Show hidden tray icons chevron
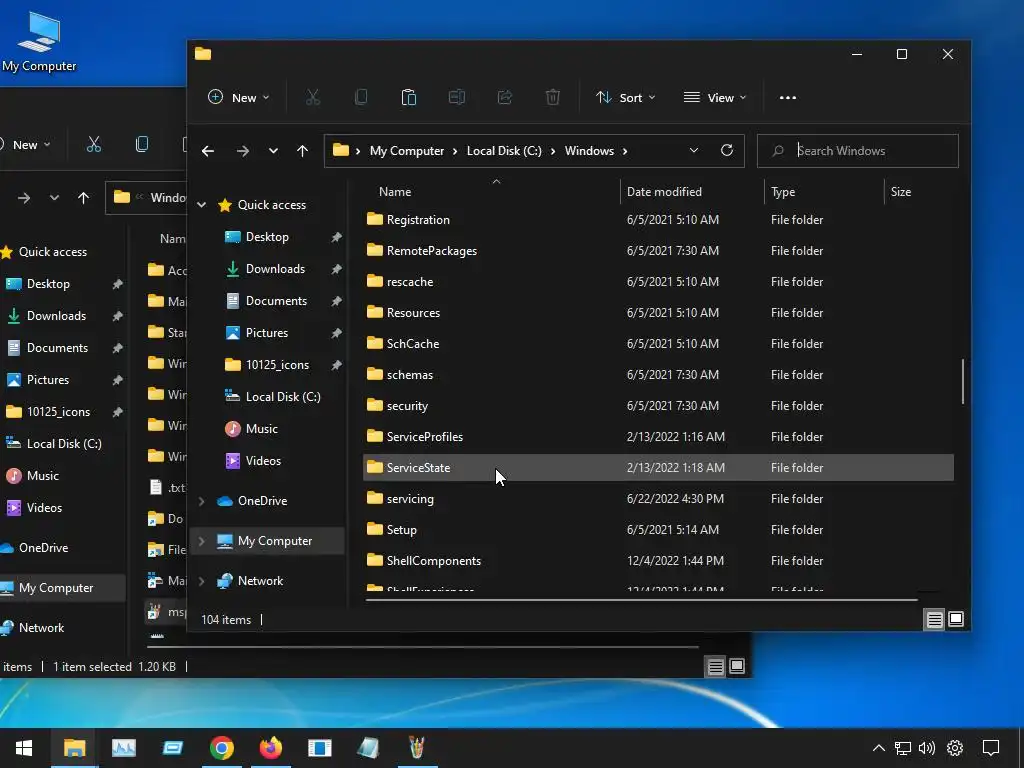 click(x=879, y=748)
